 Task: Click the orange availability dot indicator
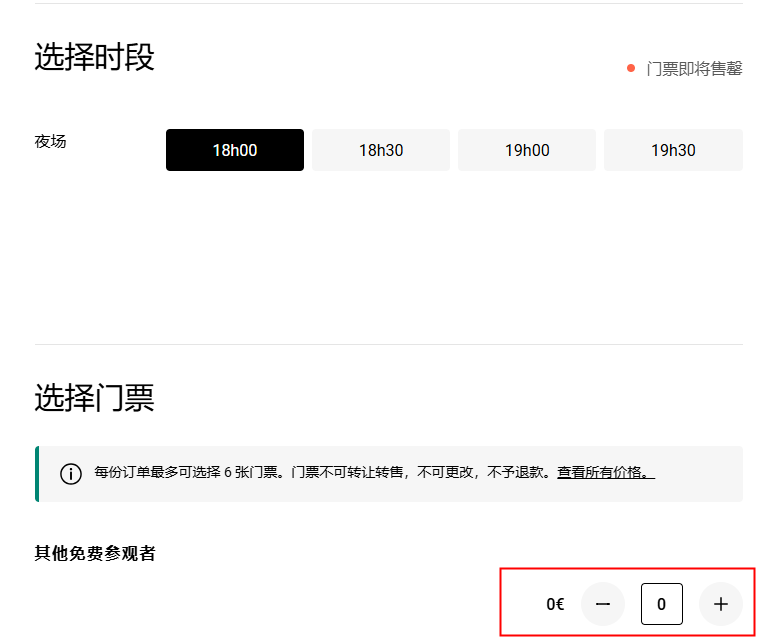631,68
